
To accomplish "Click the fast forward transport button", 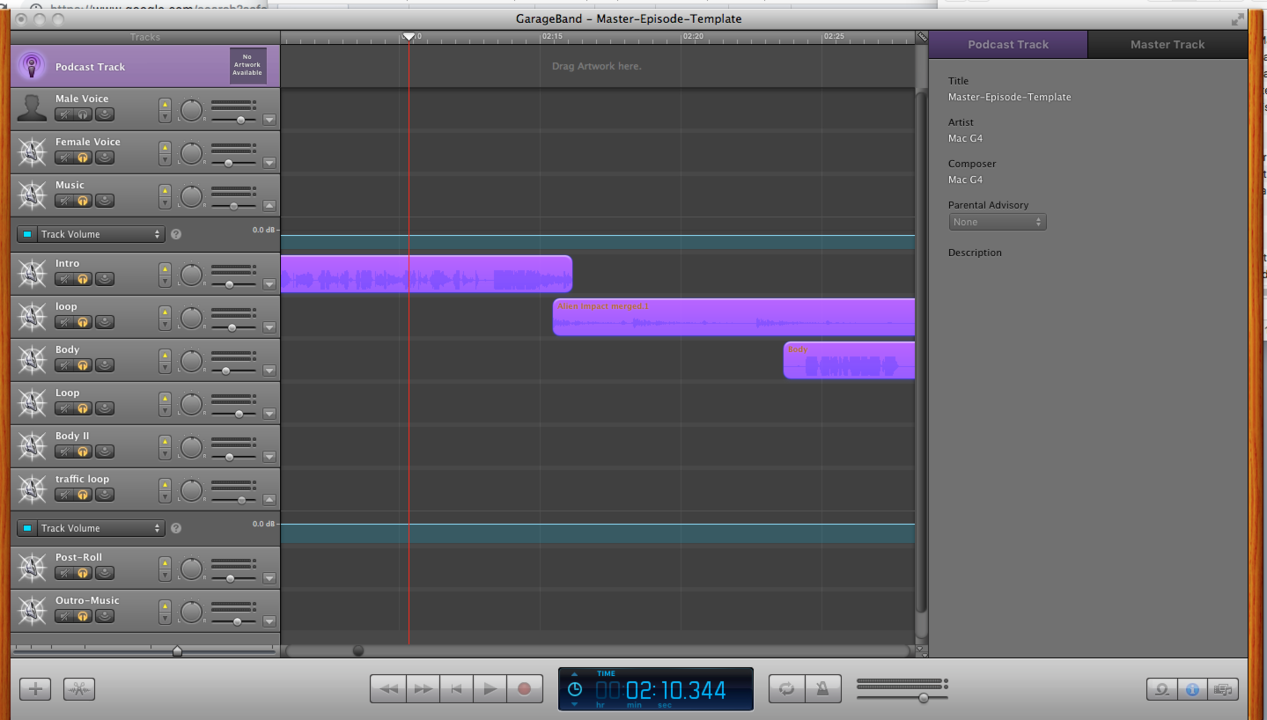I will pyautogui.click(x=422, y=688).
